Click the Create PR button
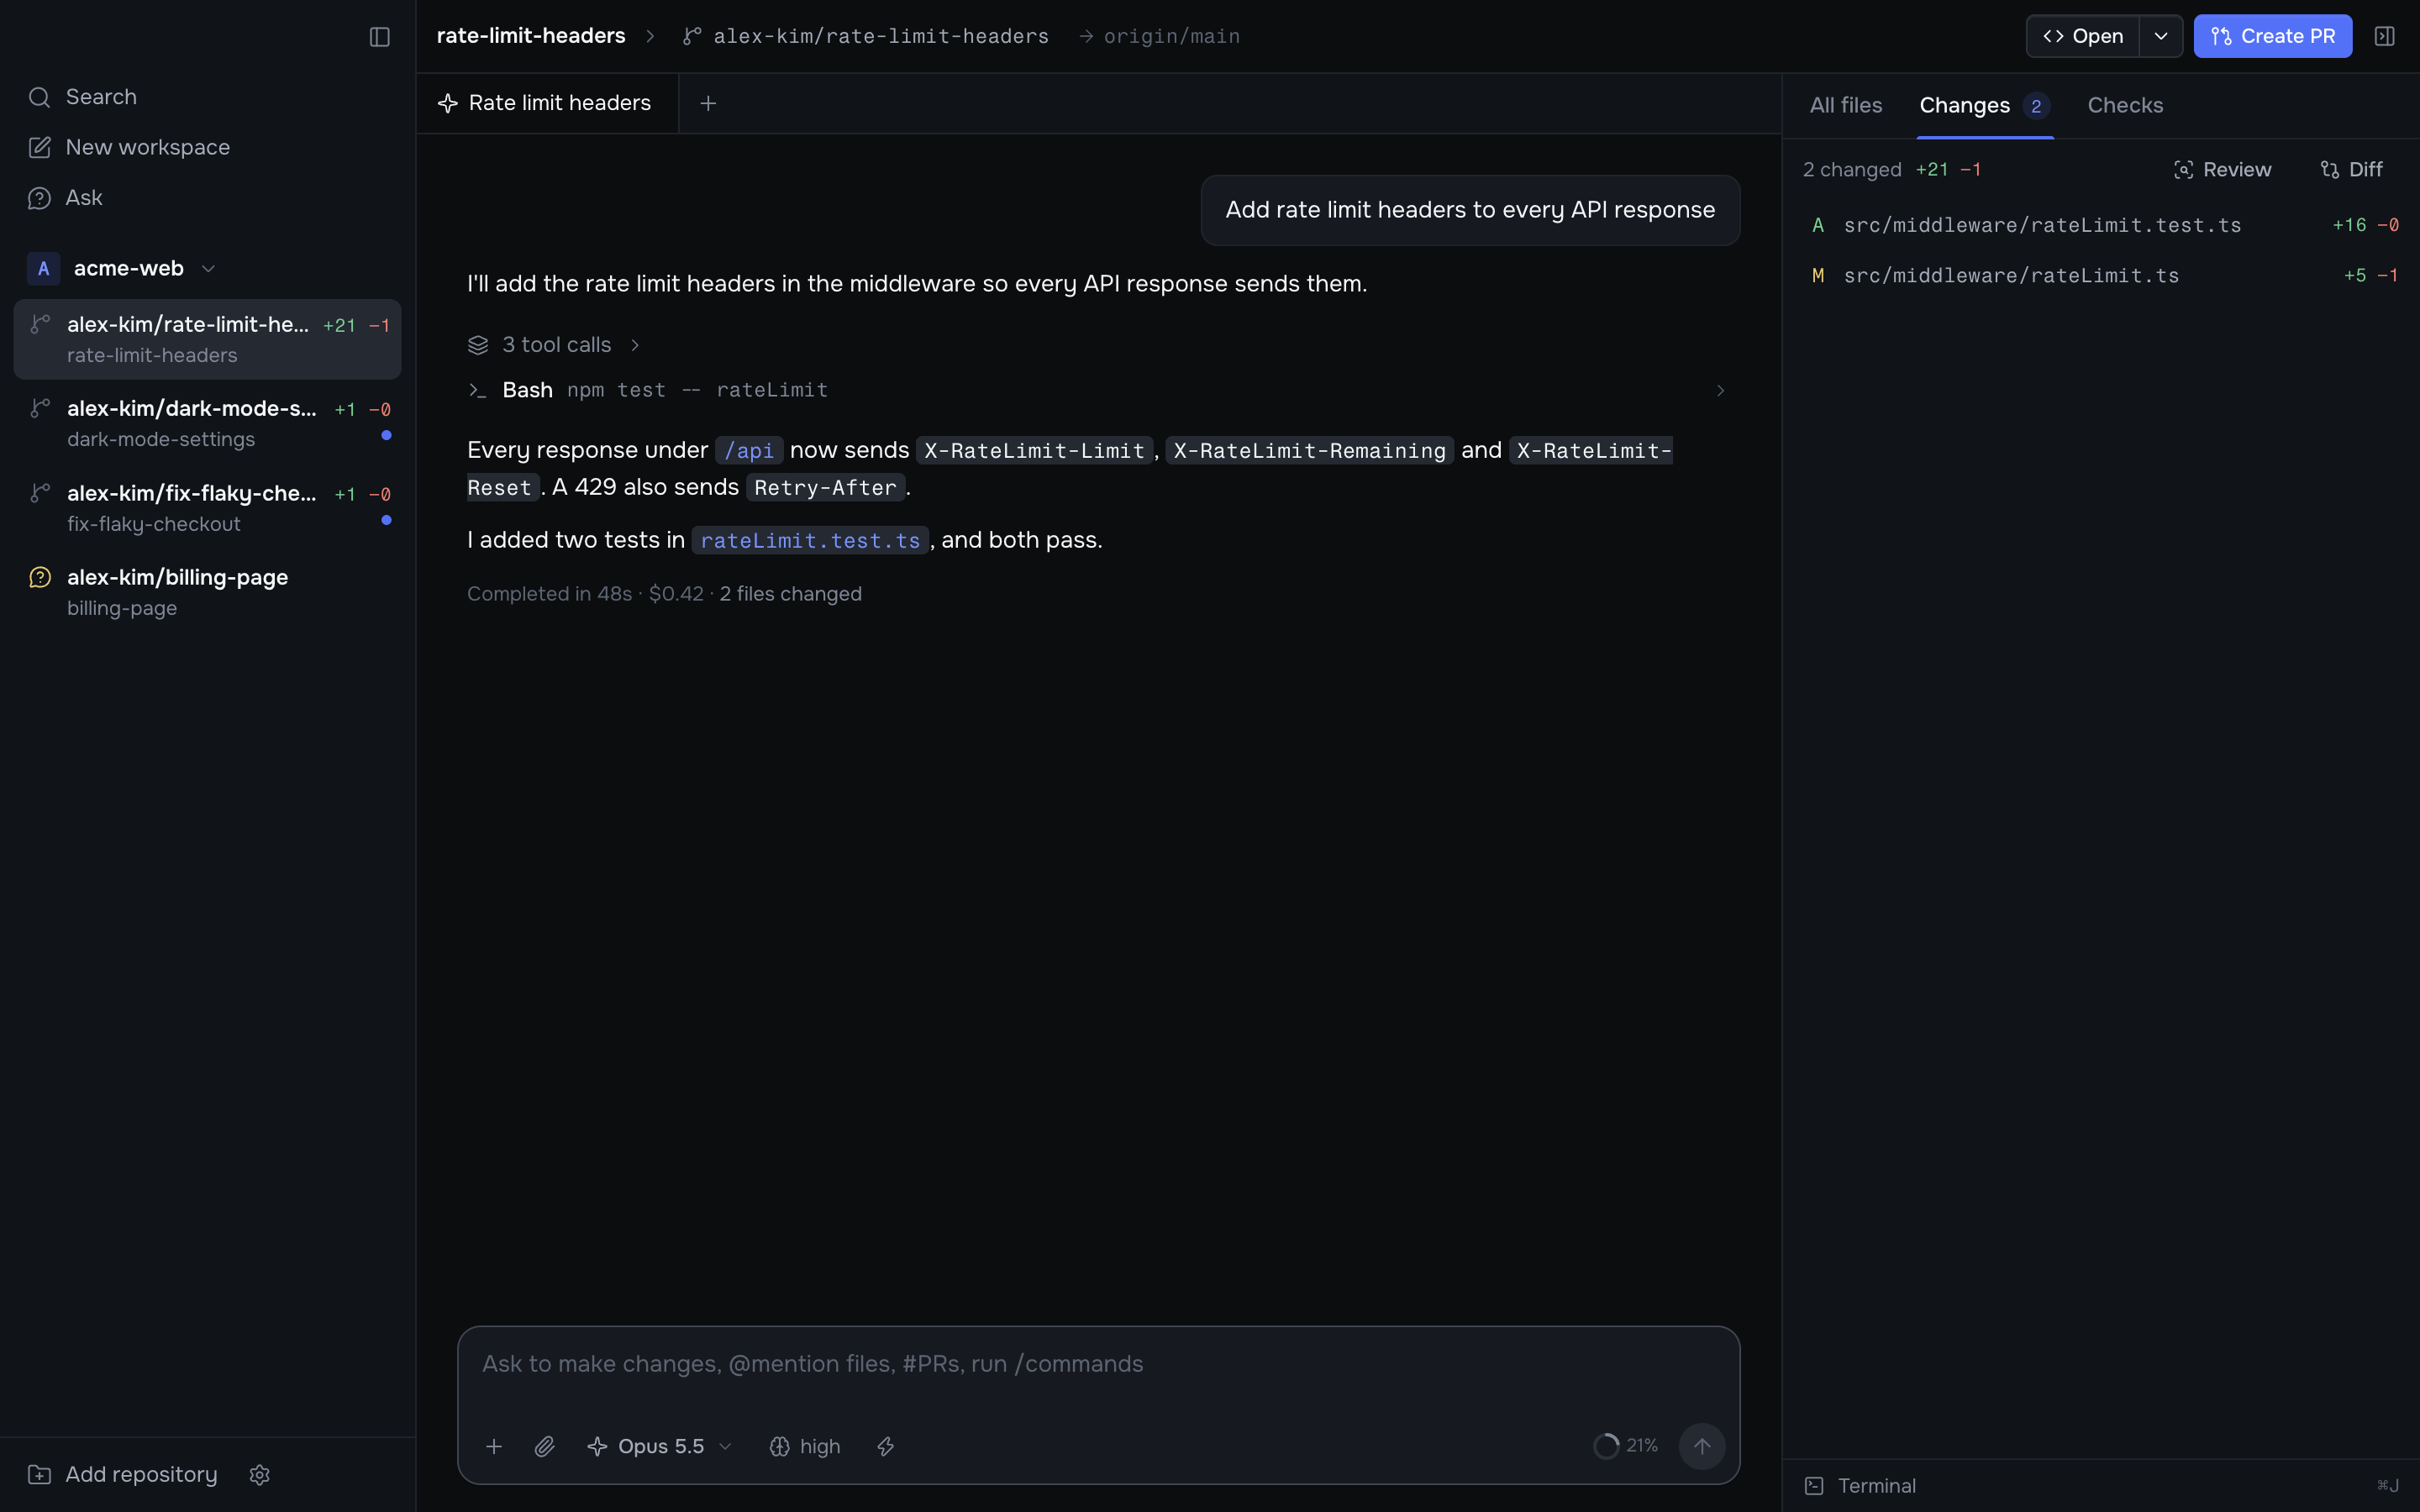Viewport: 2420px width, 1512px height. 2272,36
